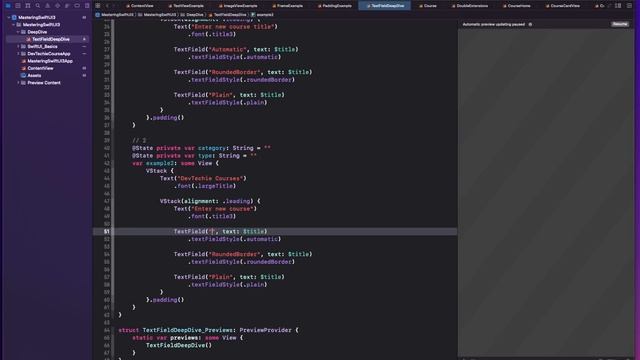640x360 pixels.
Task: Switch to the PaddingExample tab
Action: [335, 6]
